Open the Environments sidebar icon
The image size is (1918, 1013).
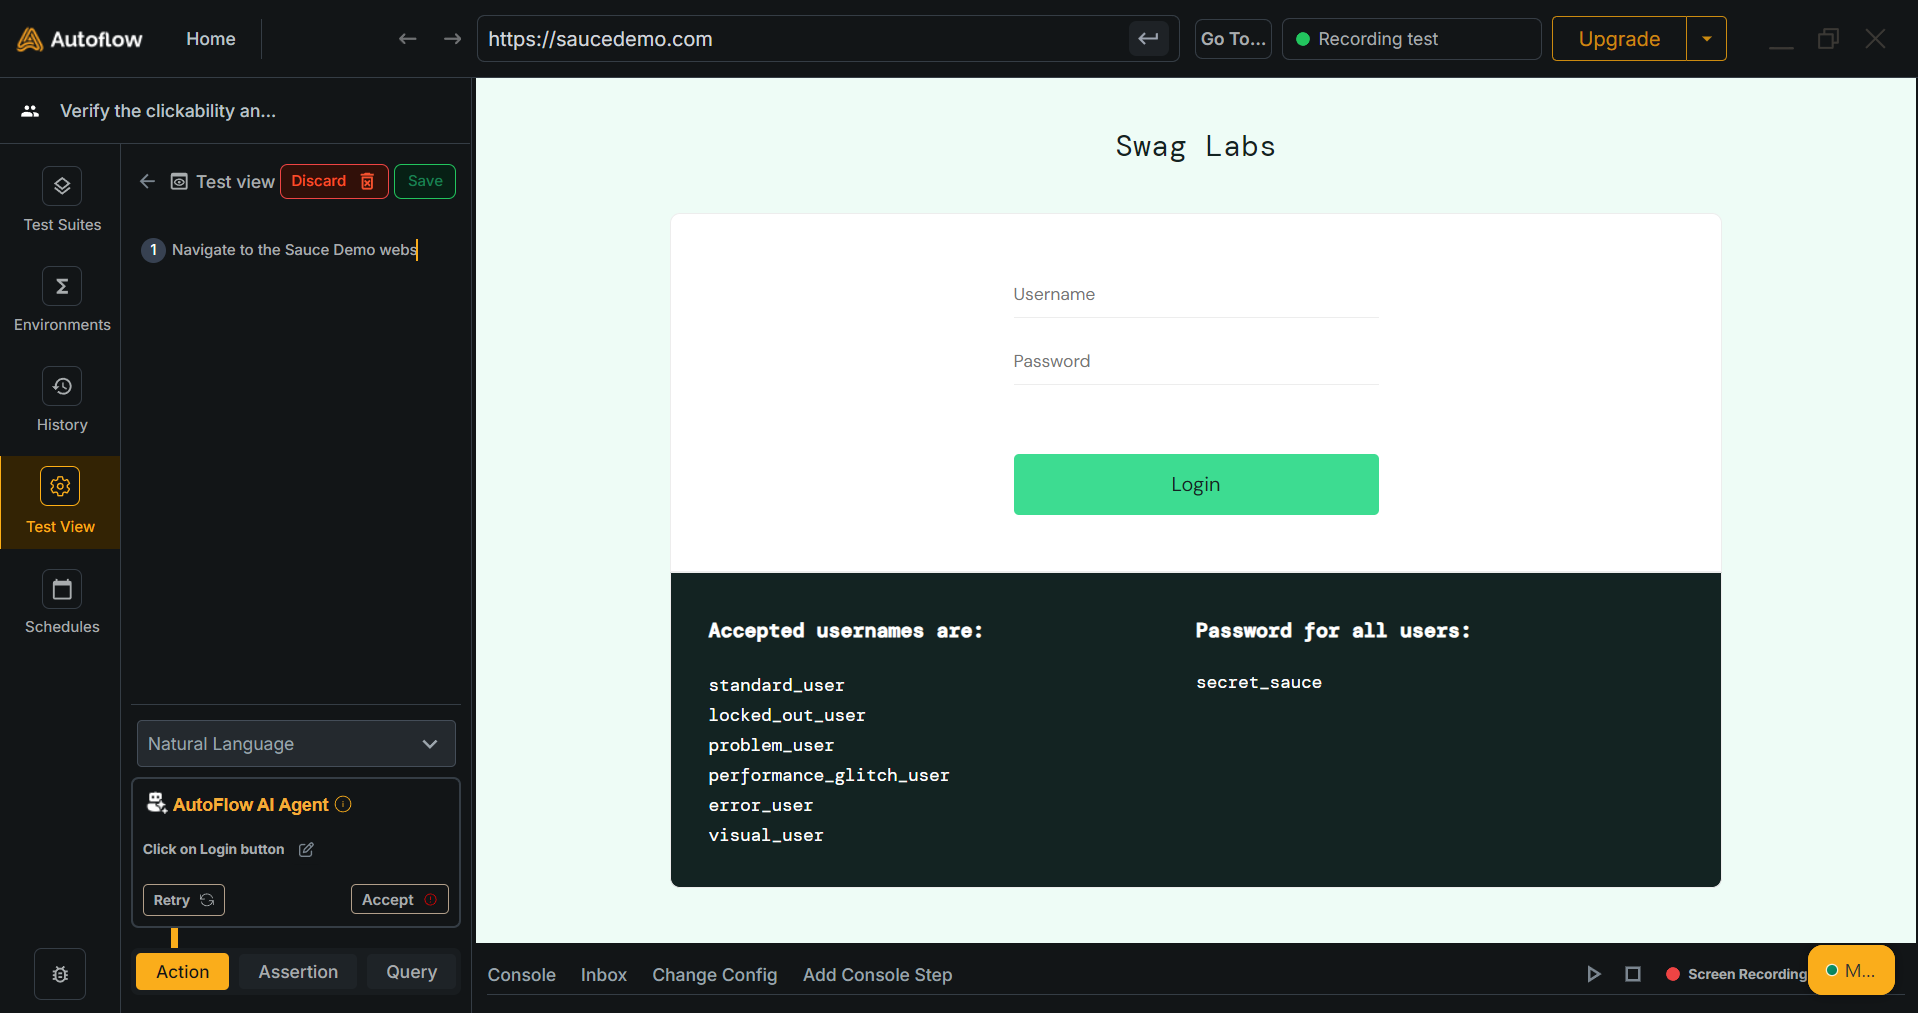pyautogui.click(x=62, y=286)
